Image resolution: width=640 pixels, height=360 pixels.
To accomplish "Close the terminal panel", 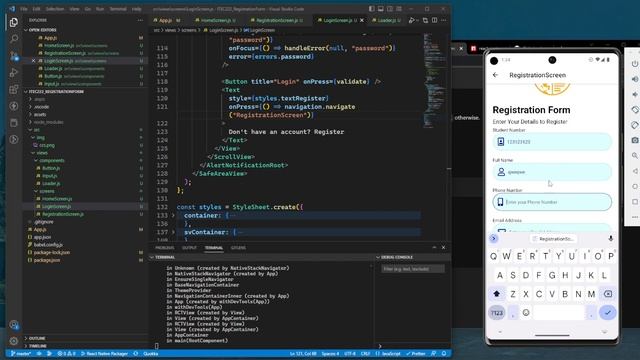I will [443, 247].
